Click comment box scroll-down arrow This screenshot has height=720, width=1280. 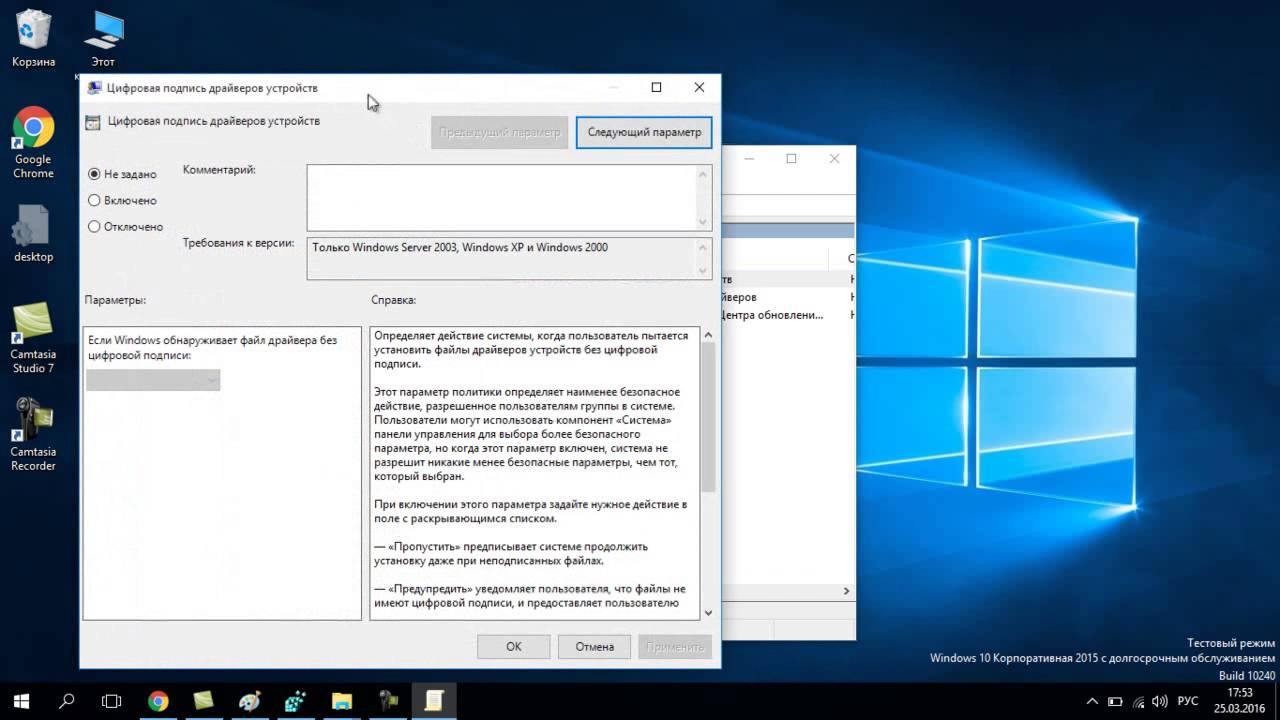click(705, 222)
